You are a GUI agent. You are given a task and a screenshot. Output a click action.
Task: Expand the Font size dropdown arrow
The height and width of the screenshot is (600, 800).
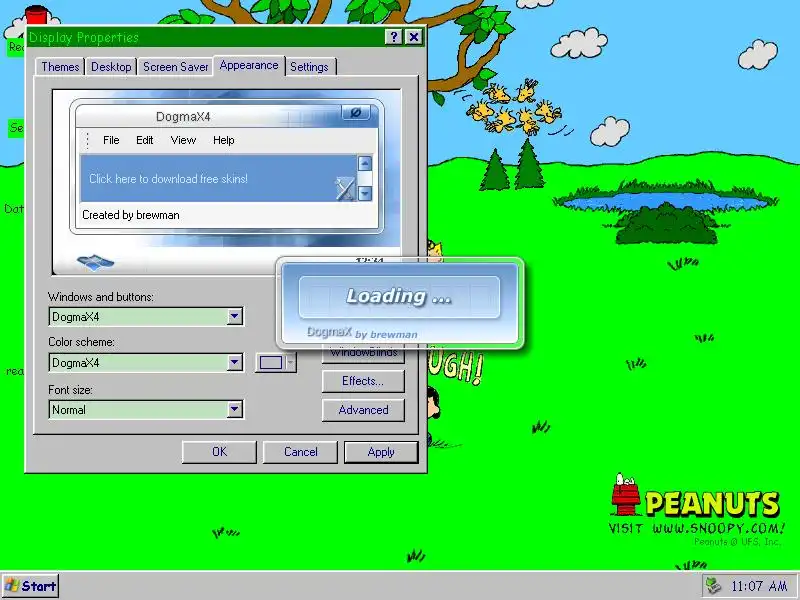point(235,409)
